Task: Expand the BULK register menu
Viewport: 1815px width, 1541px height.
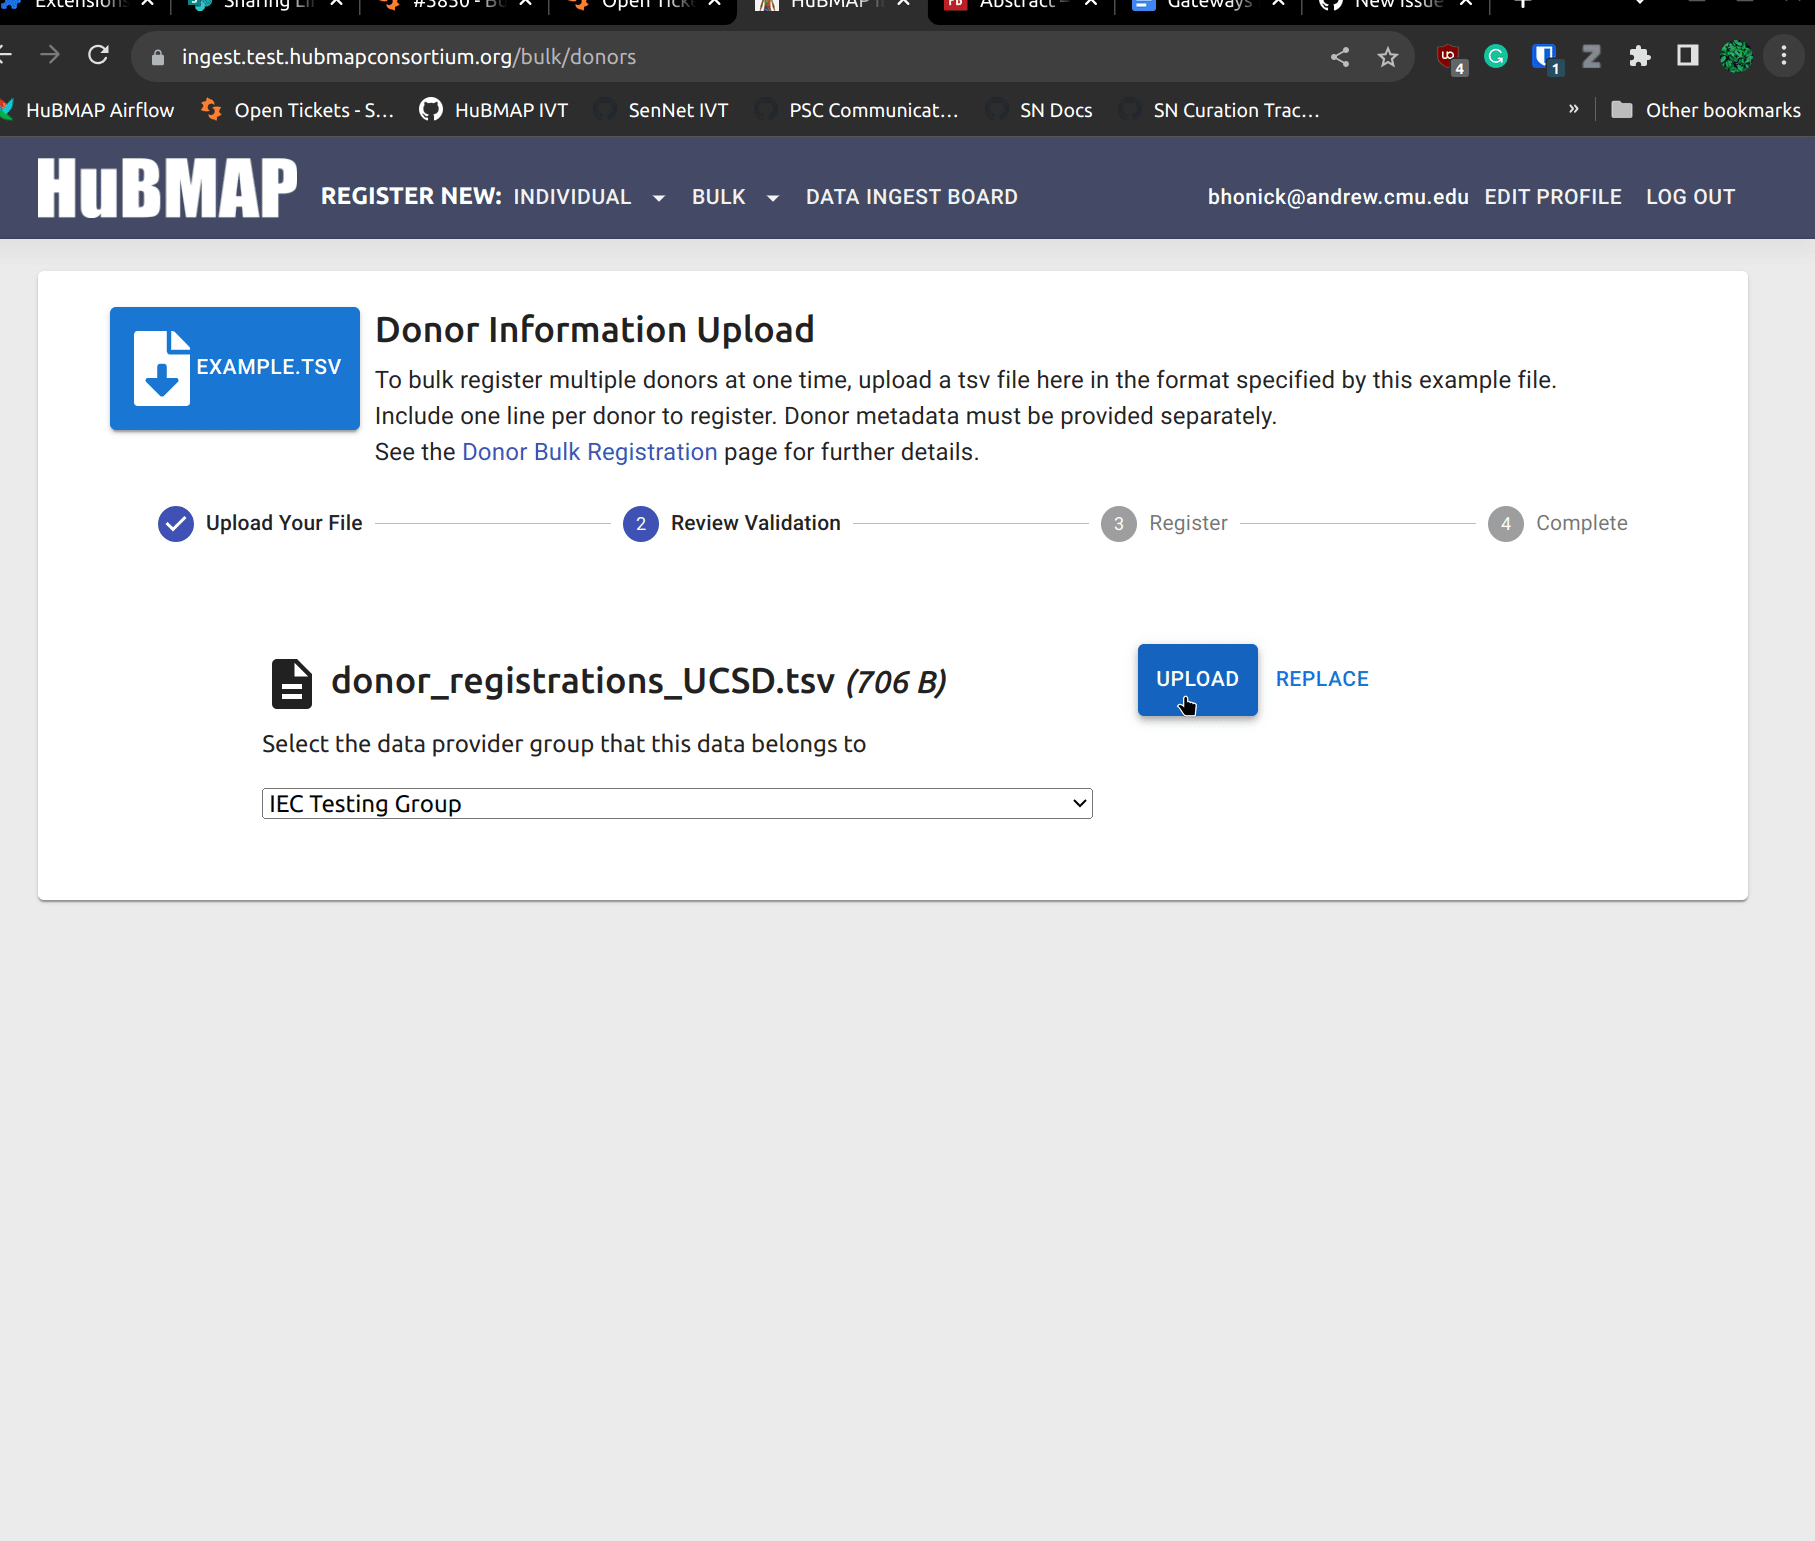Action: tap(735, 197)
